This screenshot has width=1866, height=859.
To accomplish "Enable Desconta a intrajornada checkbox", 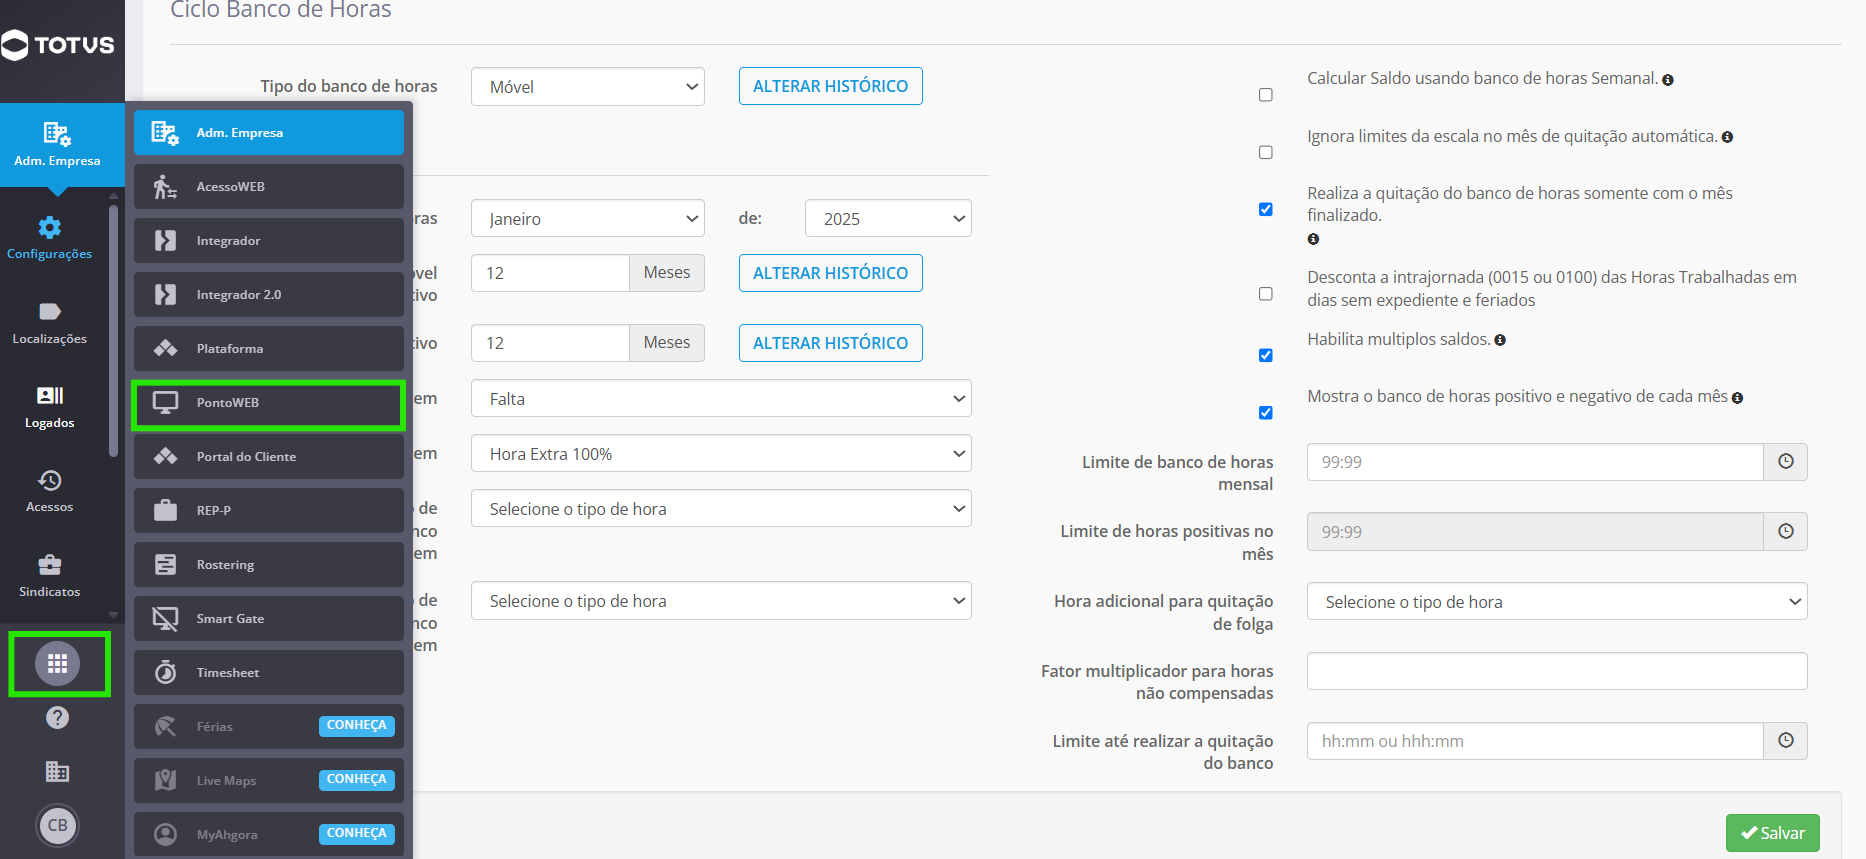I will pyautogui.click(x=1266, y=294).
